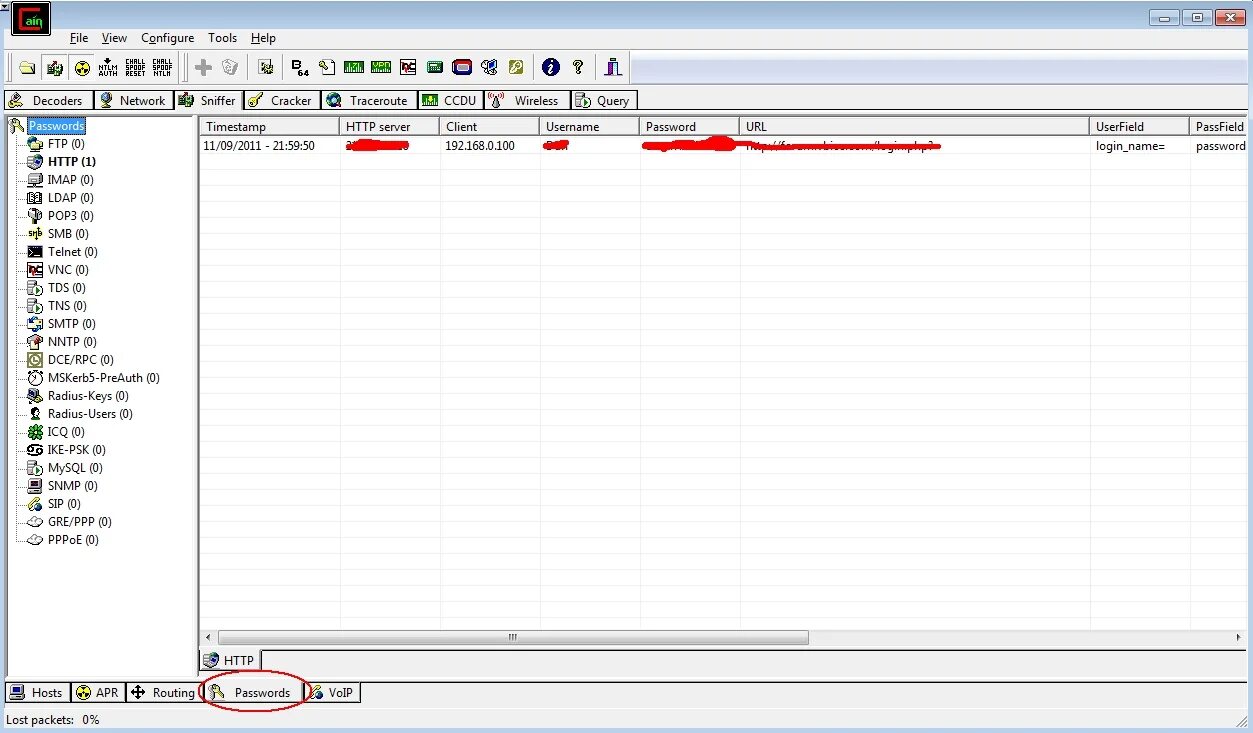Screen dimensions: 1253x733
Task: Switch to the bottom VoIP tab
Action: point(331,692)
